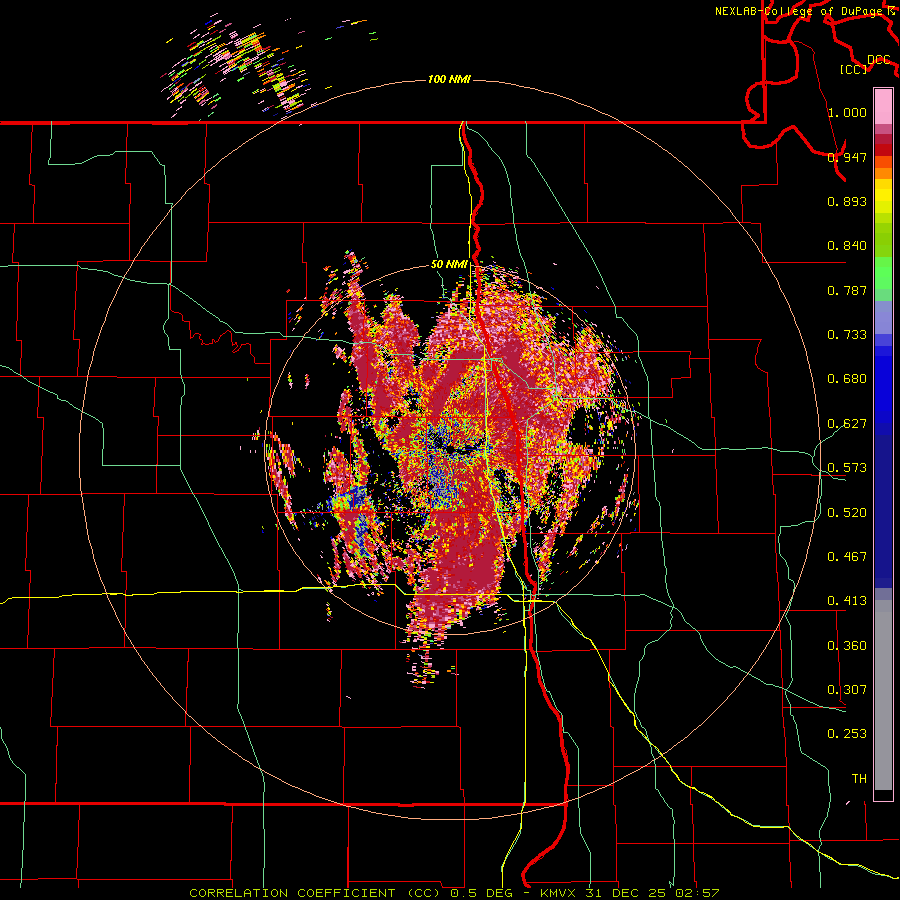Click the 0.253 color scale value

[x=847, y=734]
